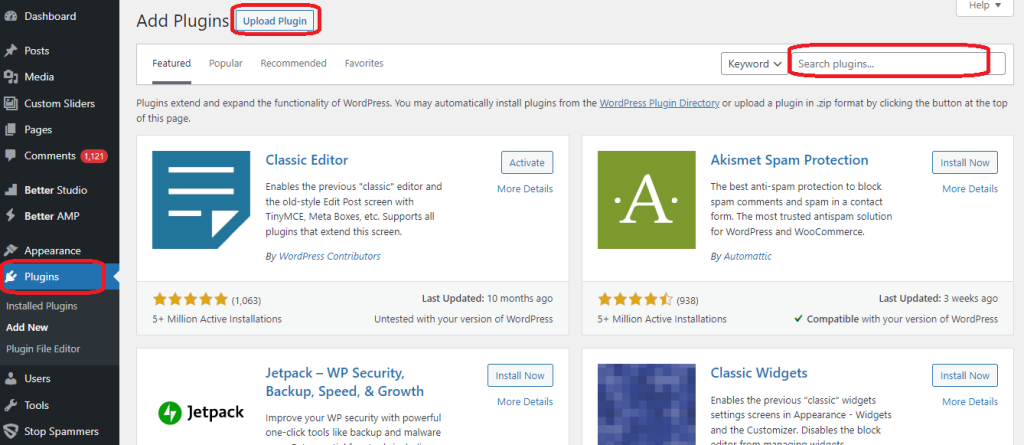Switch to the Popular tab
Viewport: 1024px width, 445px height.
tap(226, 63)
